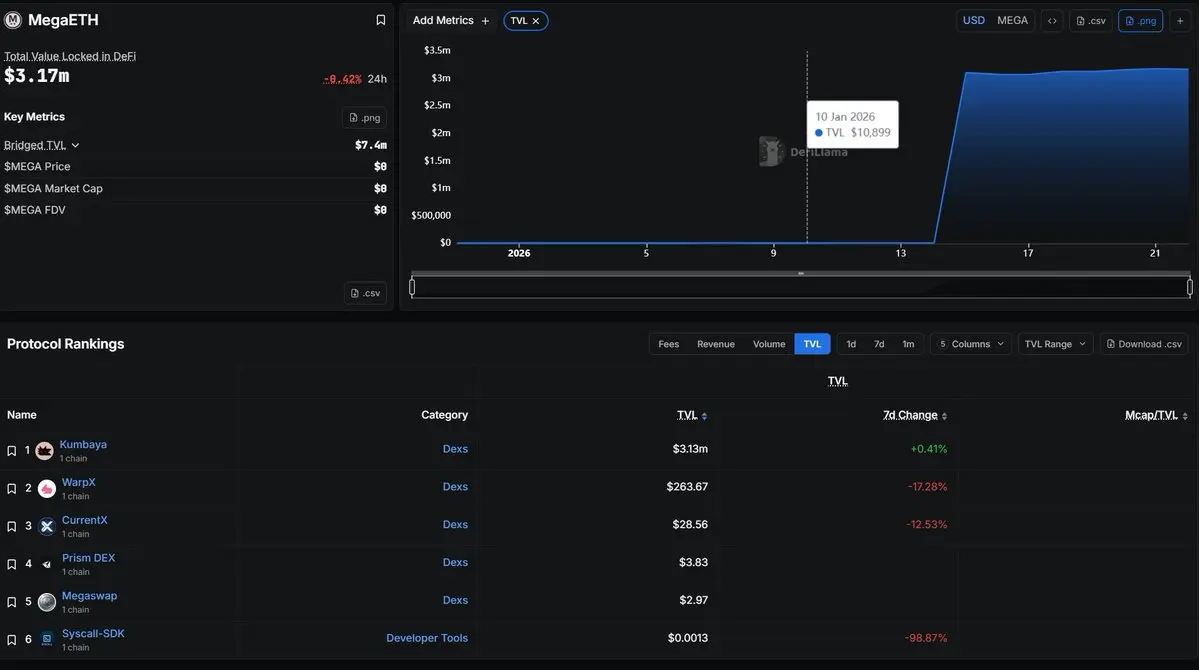Bookmark the WarpX protocol row
This screenshot has width=1199, height=670.
coord(11,489)
